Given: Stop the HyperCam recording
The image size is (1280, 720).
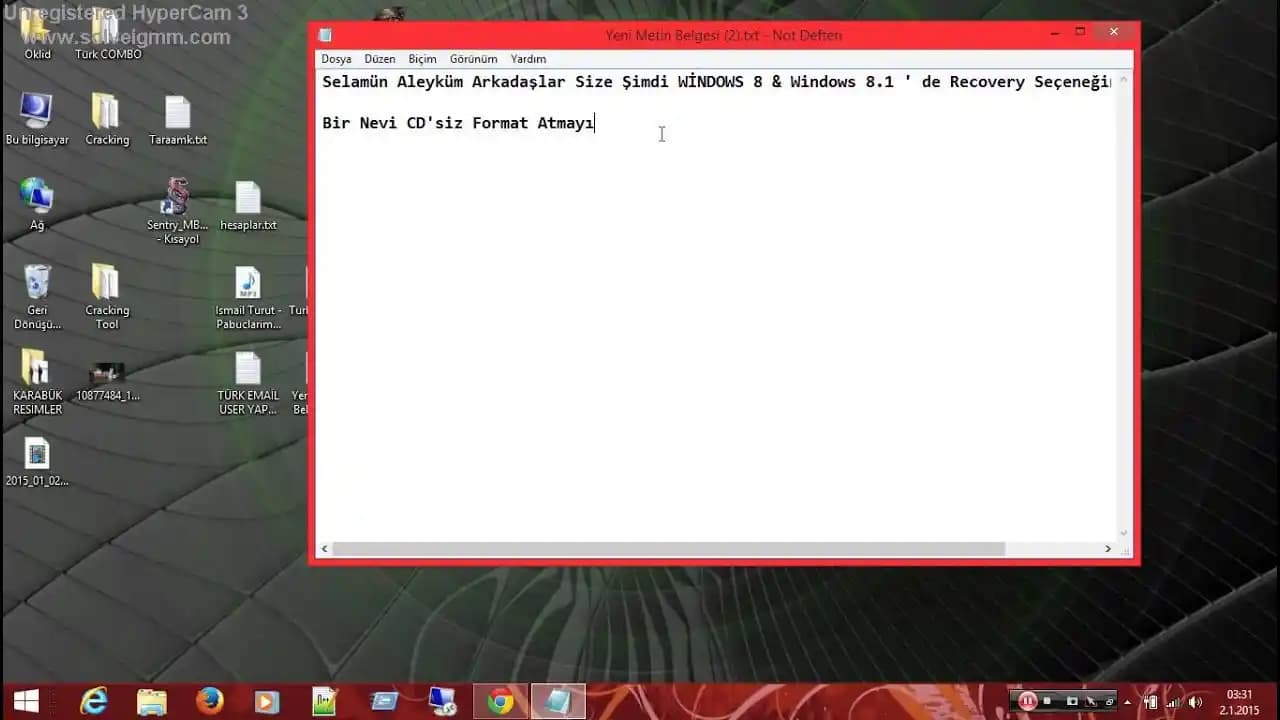Looking at the screenshot, I should (1046, 701).
